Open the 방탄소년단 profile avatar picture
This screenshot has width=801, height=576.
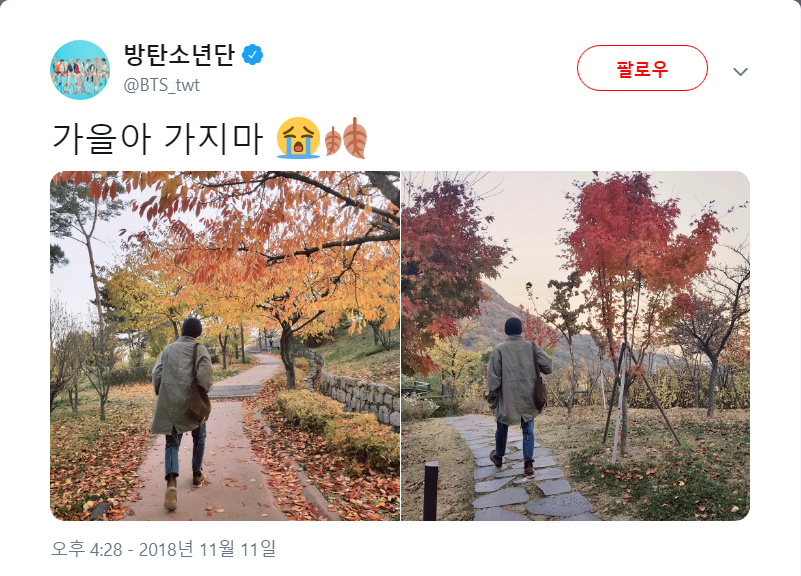click(80, 70)
